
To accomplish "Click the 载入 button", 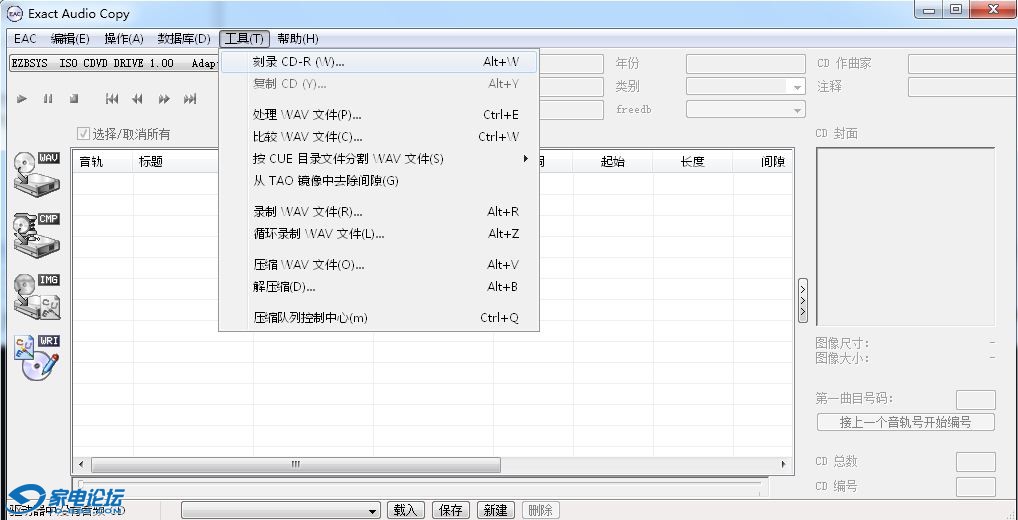I will pyautogui.click(x=405, y=510).
